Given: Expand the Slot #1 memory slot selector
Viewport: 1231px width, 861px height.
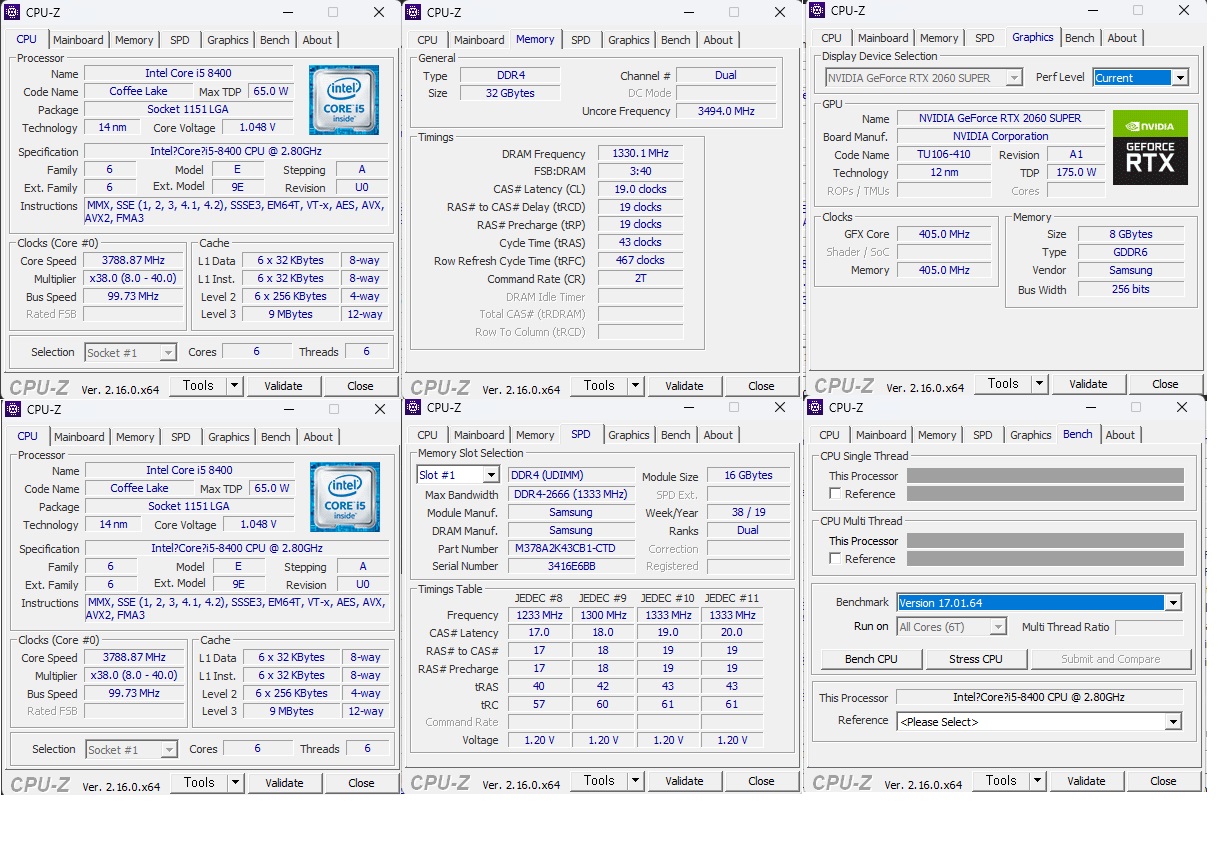Looking at the screenshot, I should pyautogui.click(x=491, y=476).
